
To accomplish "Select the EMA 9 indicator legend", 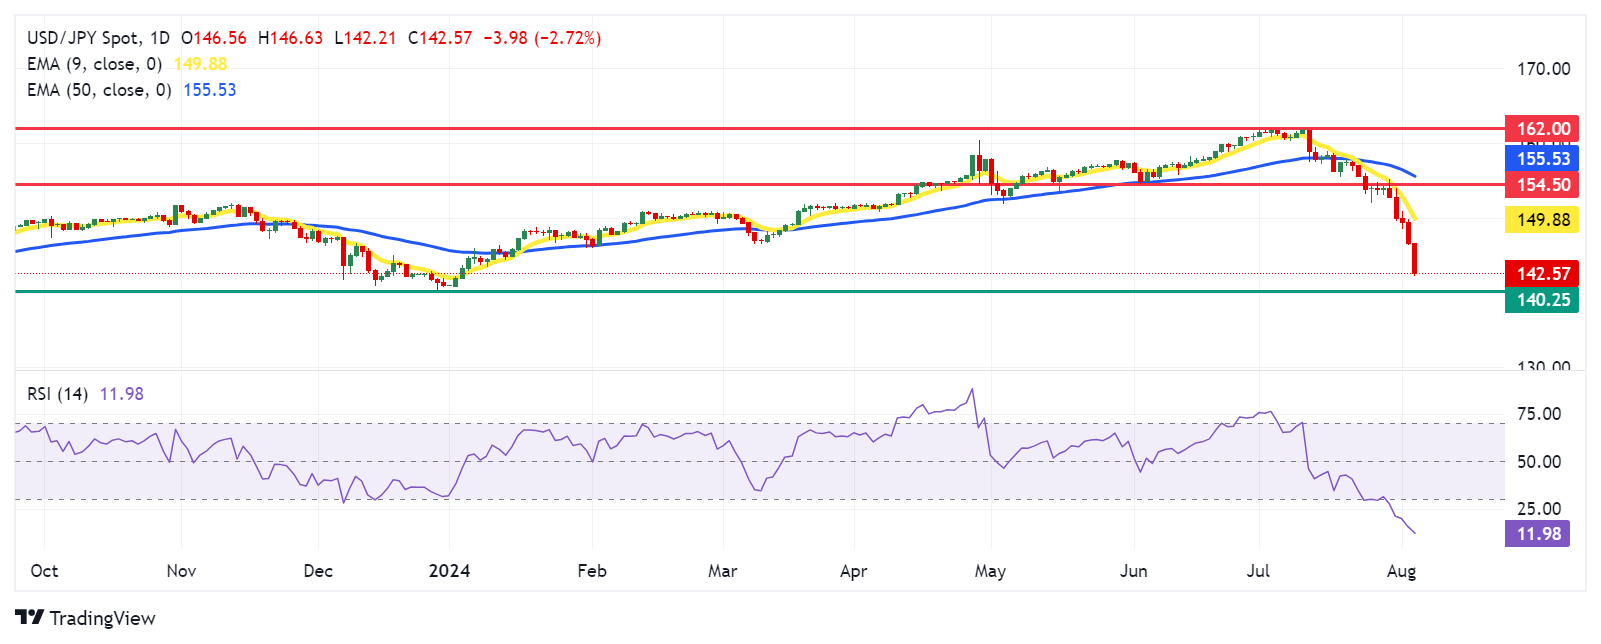I will (93, 64).
